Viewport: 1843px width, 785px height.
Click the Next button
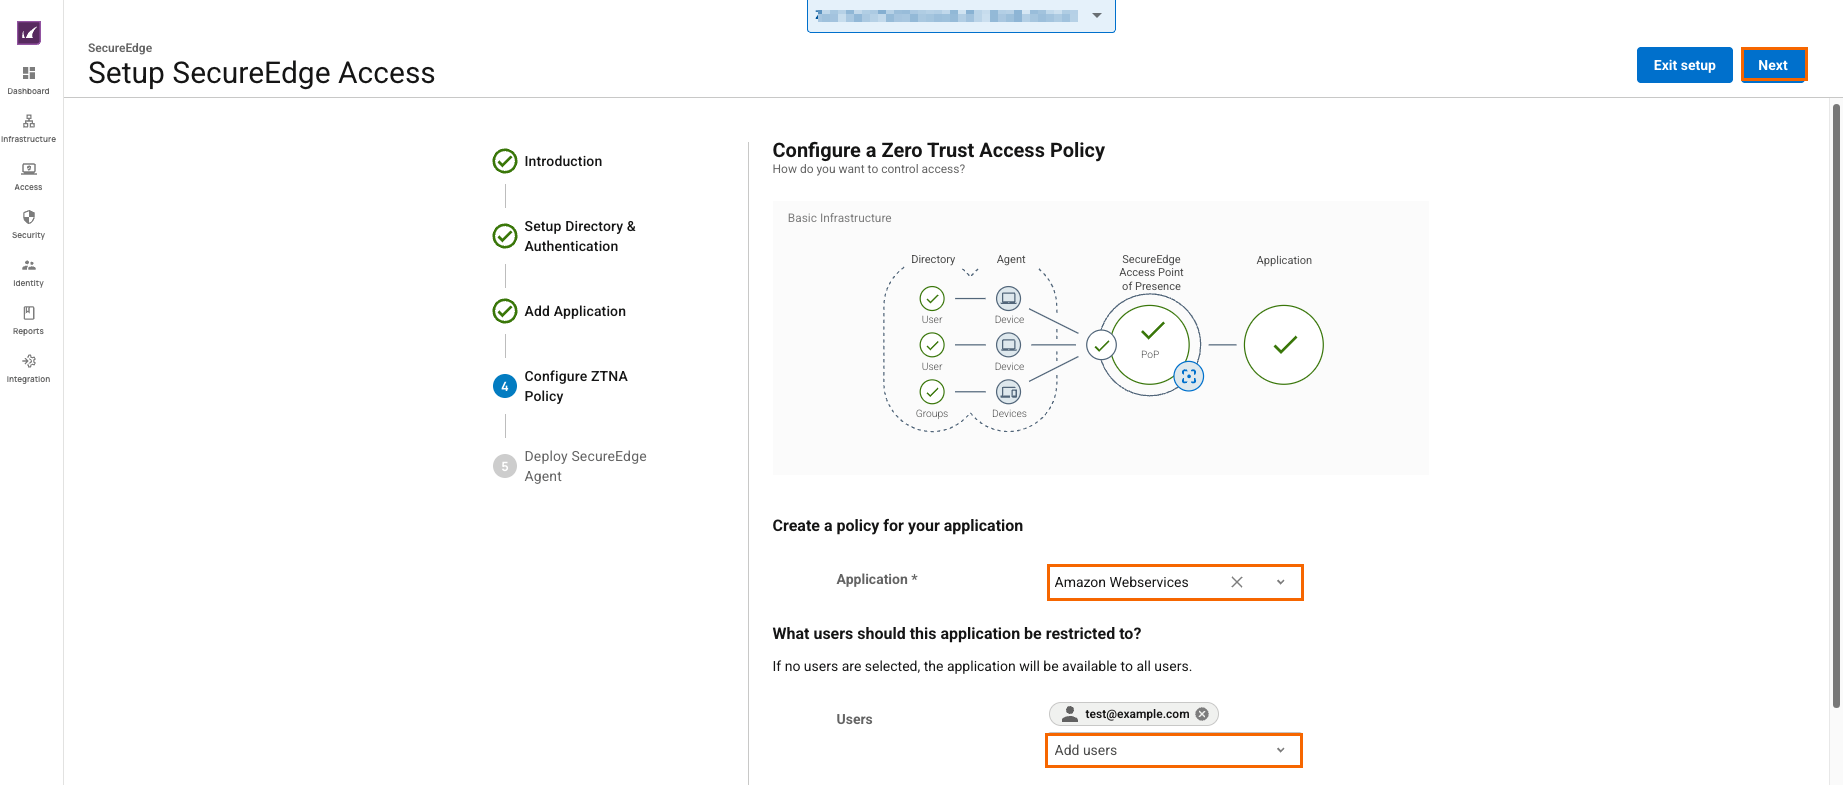[x=1772, y=65]
